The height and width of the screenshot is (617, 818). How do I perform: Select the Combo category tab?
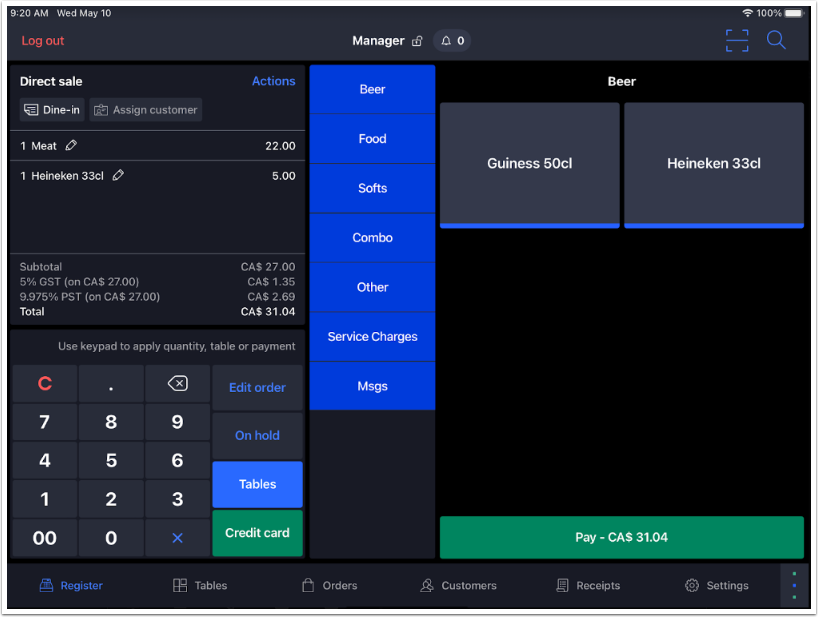tap(371, 237)
